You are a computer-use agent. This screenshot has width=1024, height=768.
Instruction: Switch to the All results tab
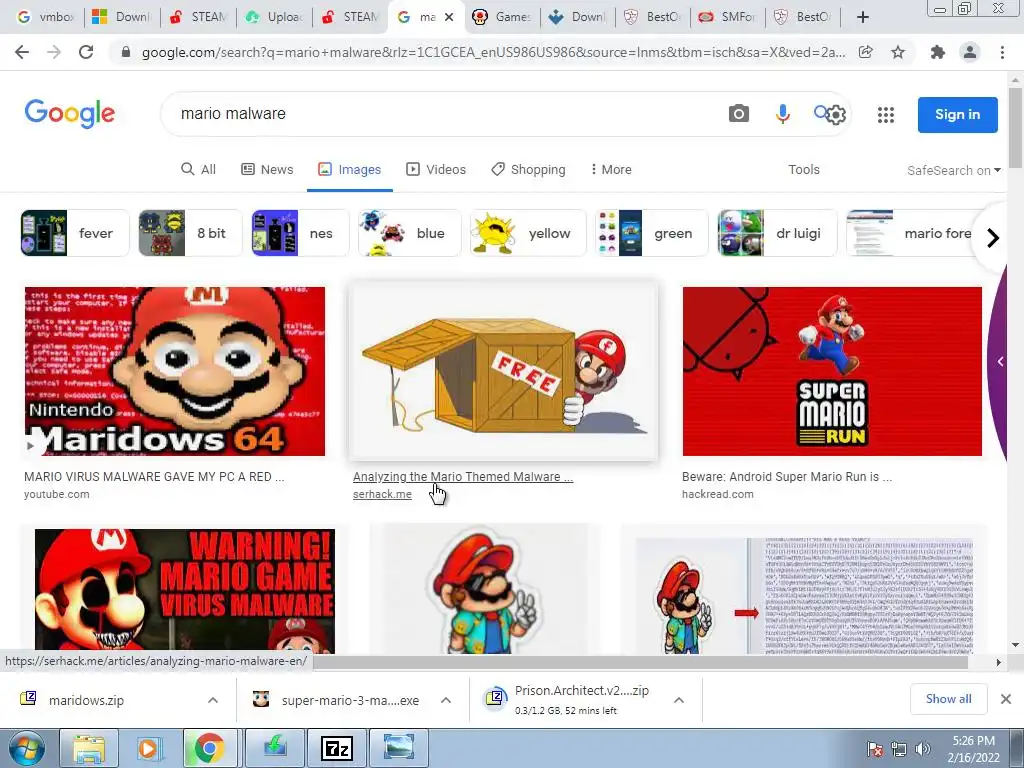[199, 169]
